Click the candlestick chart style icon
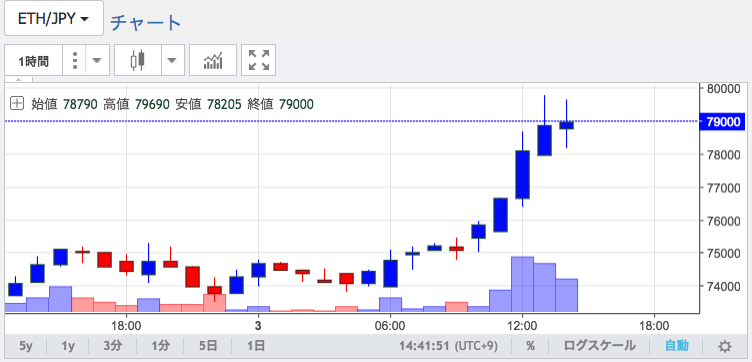Viewport: 752px width, 362px height. [138, 60]
